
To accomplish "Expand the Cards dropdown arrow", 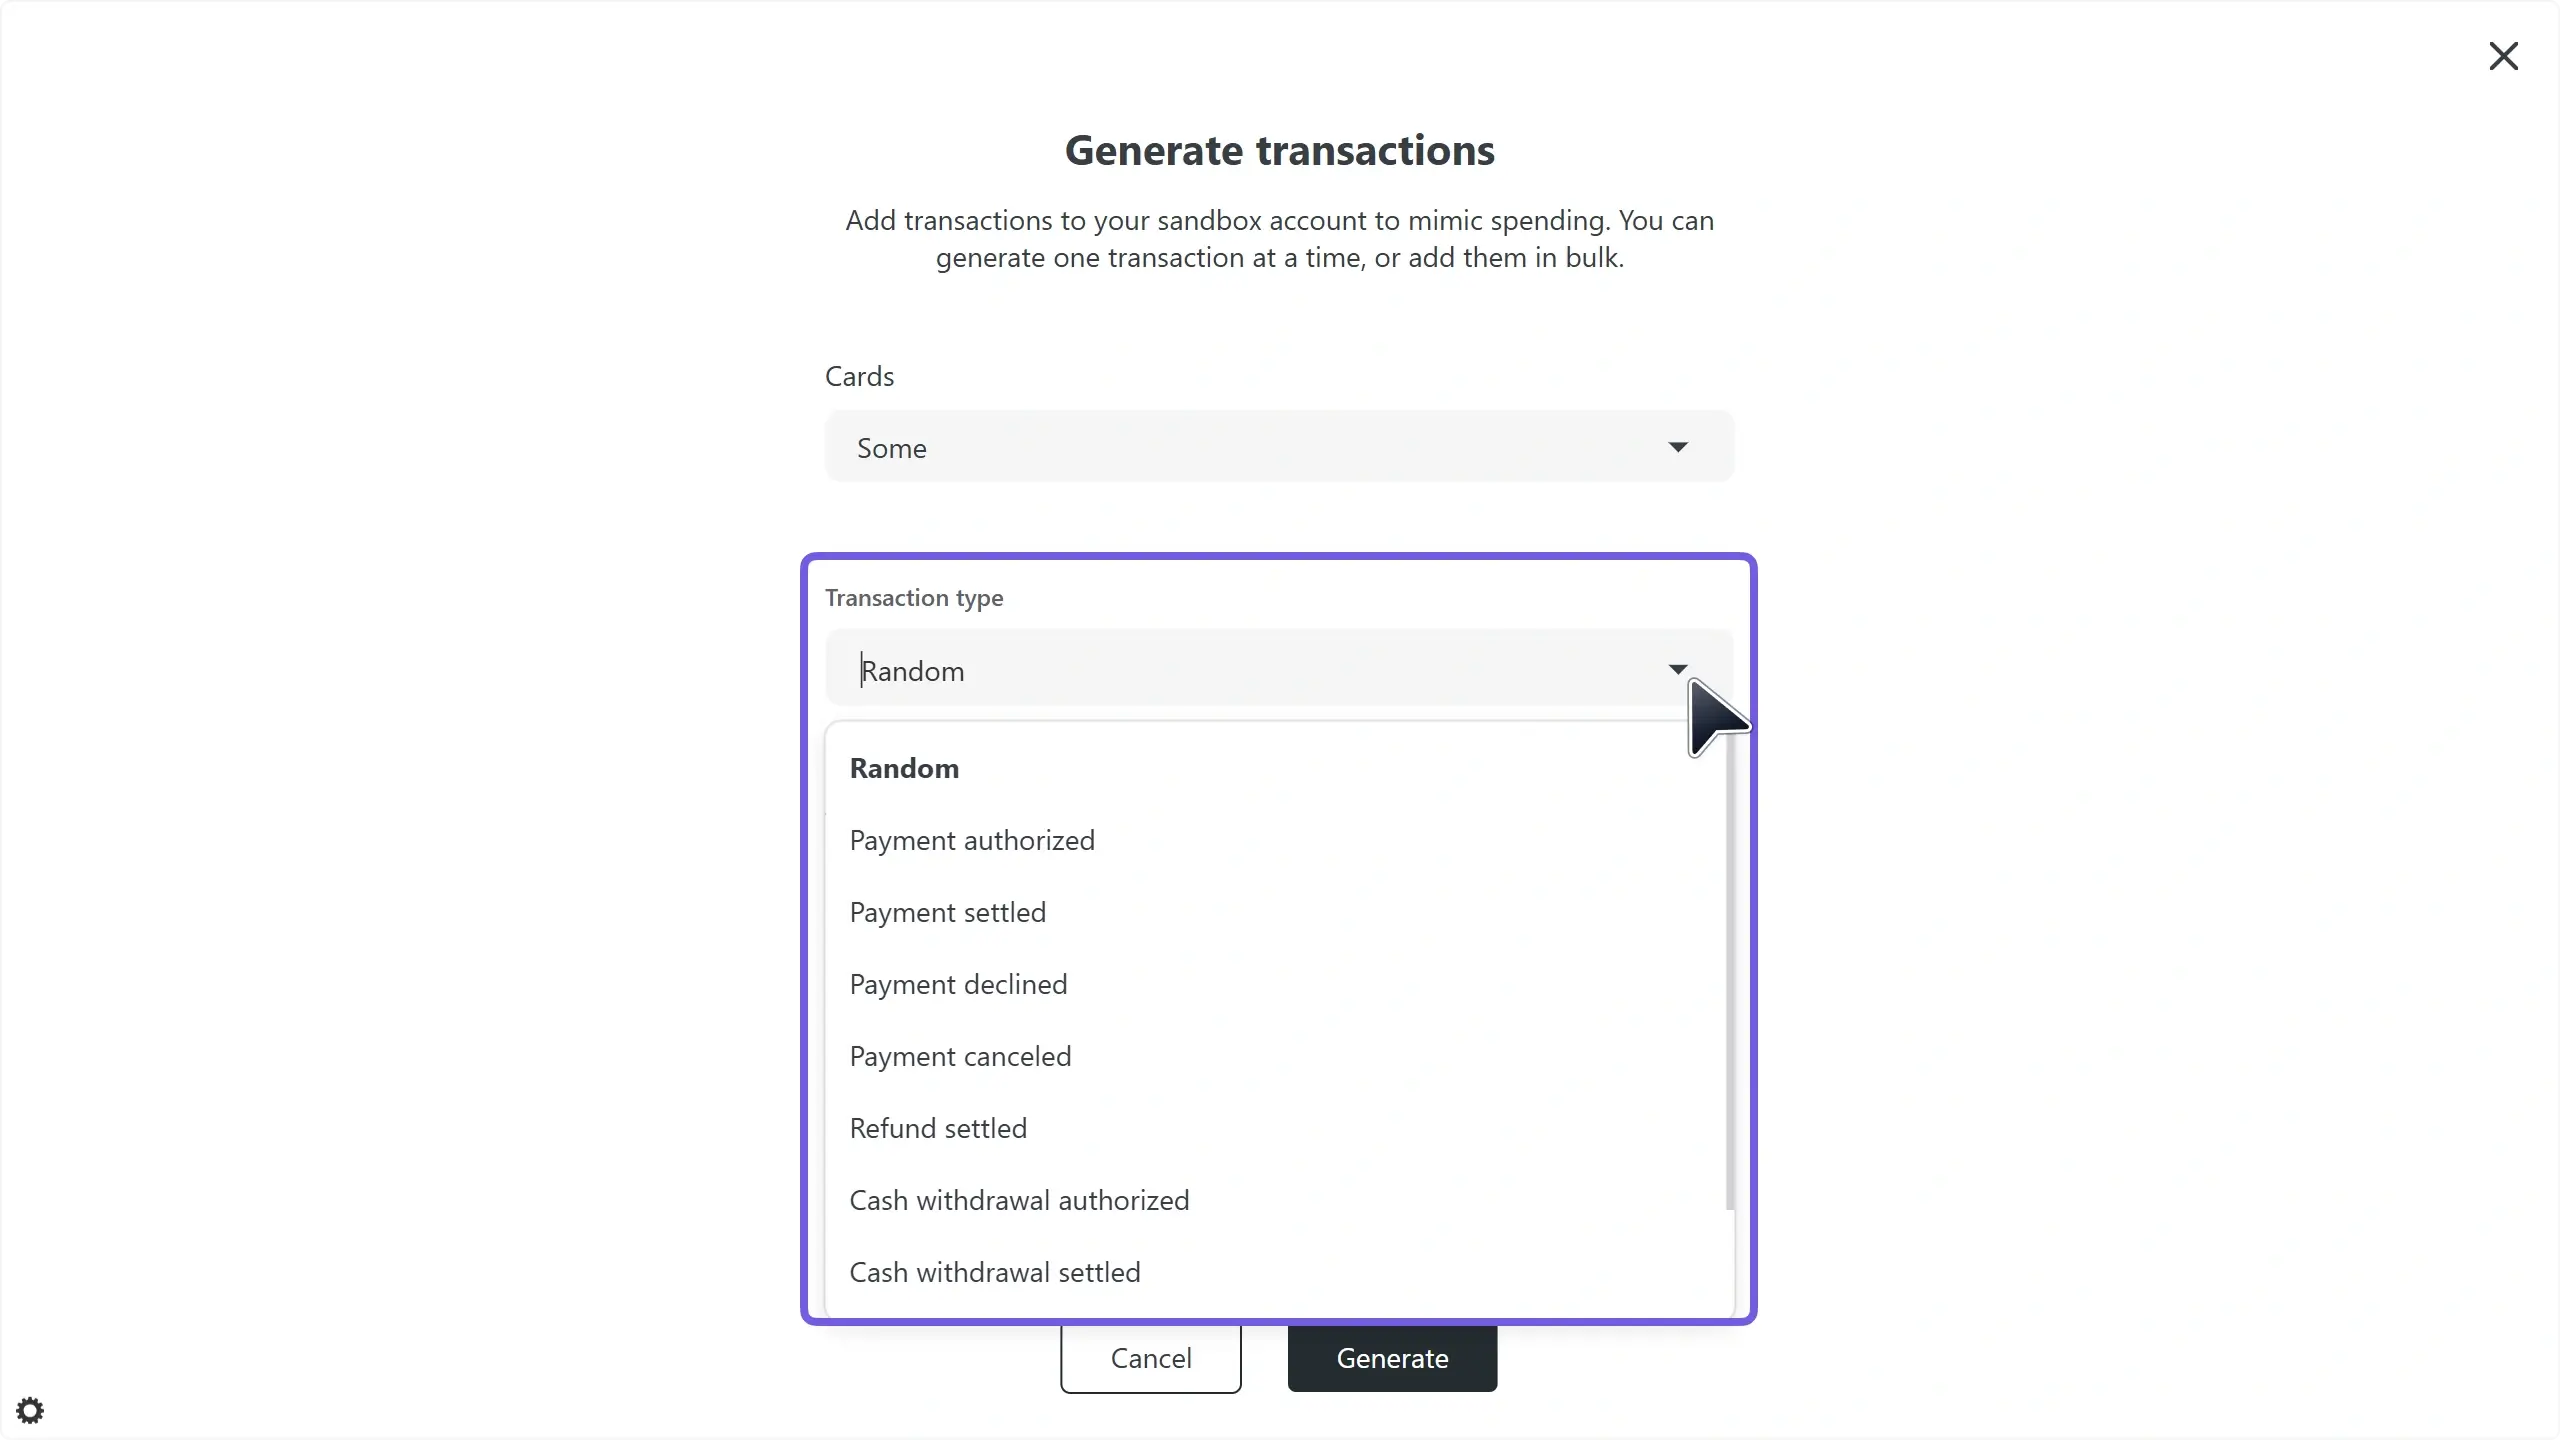I will pyautogui.click(x=1678, y=447).
